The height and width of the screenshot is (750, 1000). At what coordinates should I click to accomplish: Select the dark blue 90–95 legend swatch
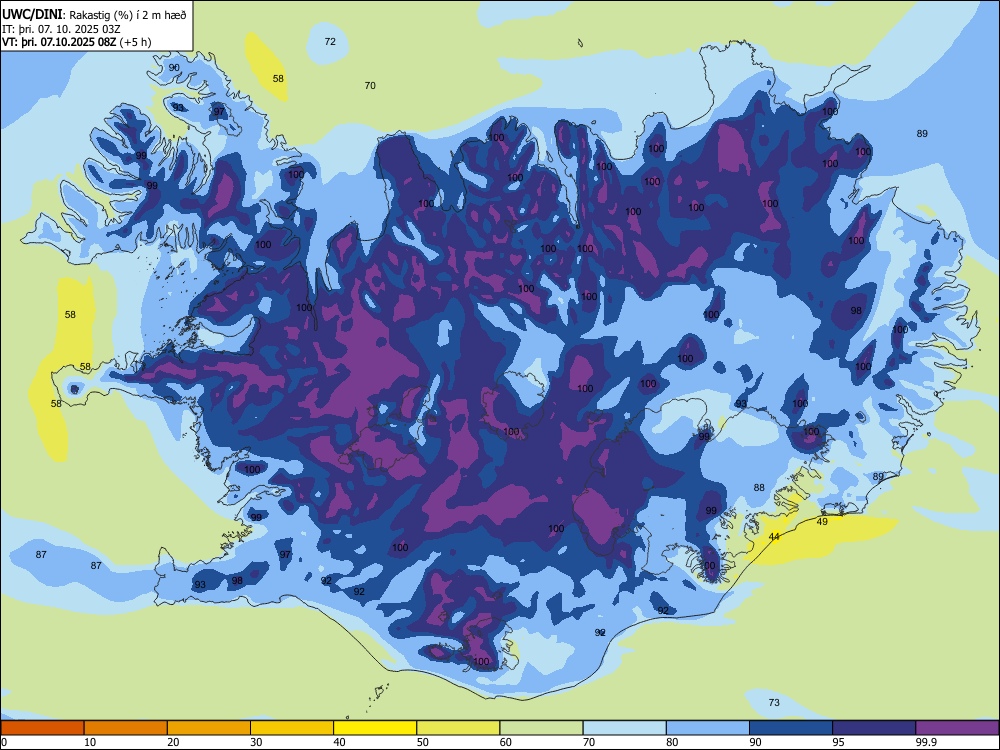click(791, 728)
